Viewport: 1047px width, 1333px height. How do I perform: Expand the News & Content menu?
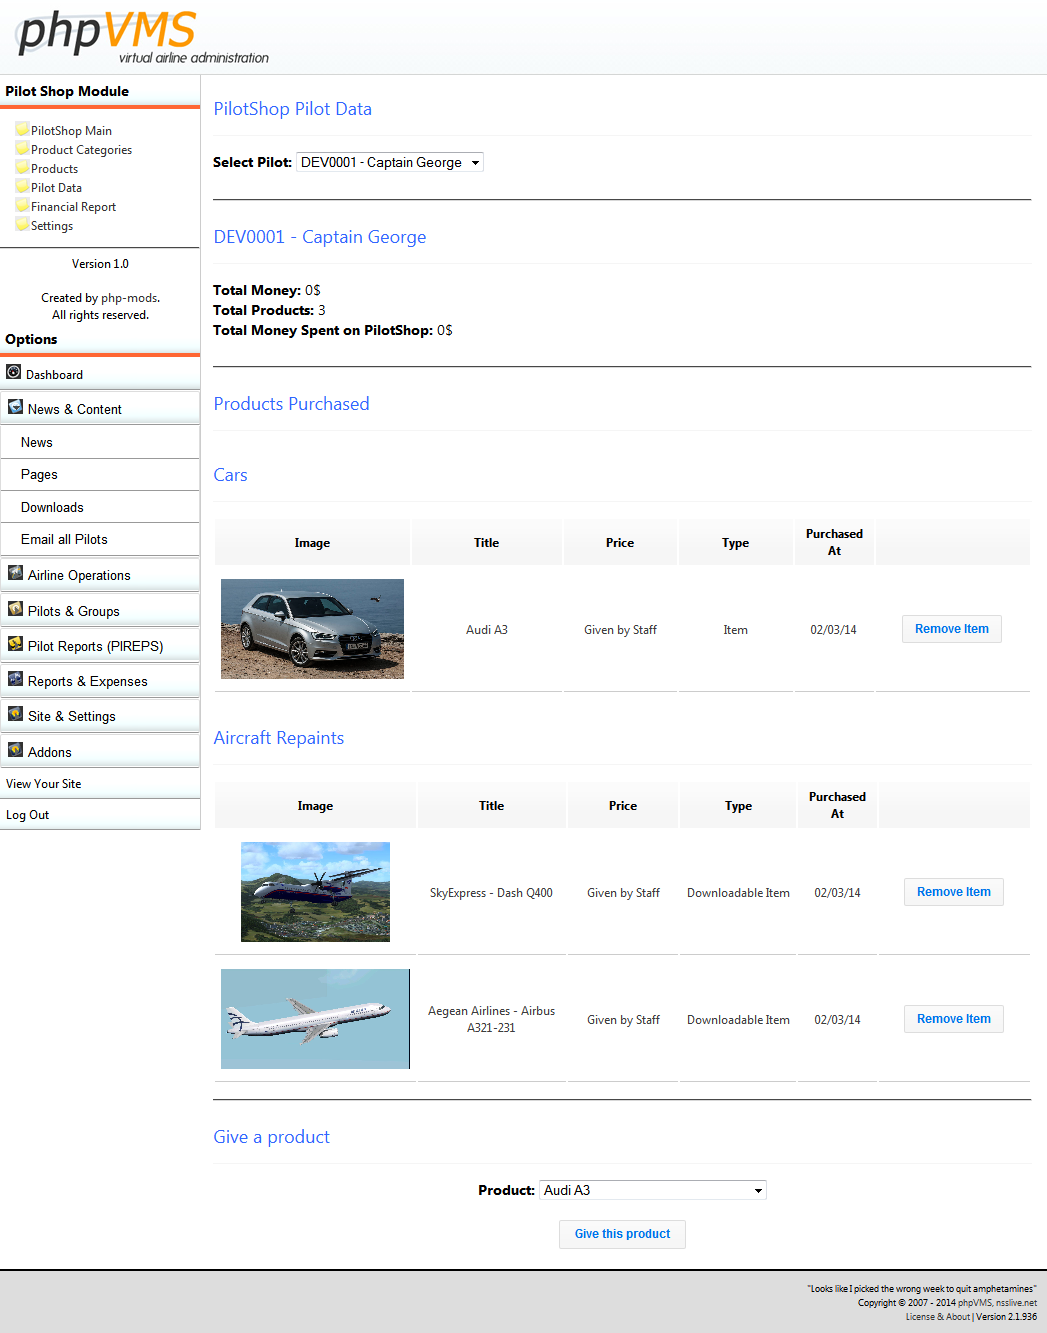pyautogui.click(x=100, y=409)
